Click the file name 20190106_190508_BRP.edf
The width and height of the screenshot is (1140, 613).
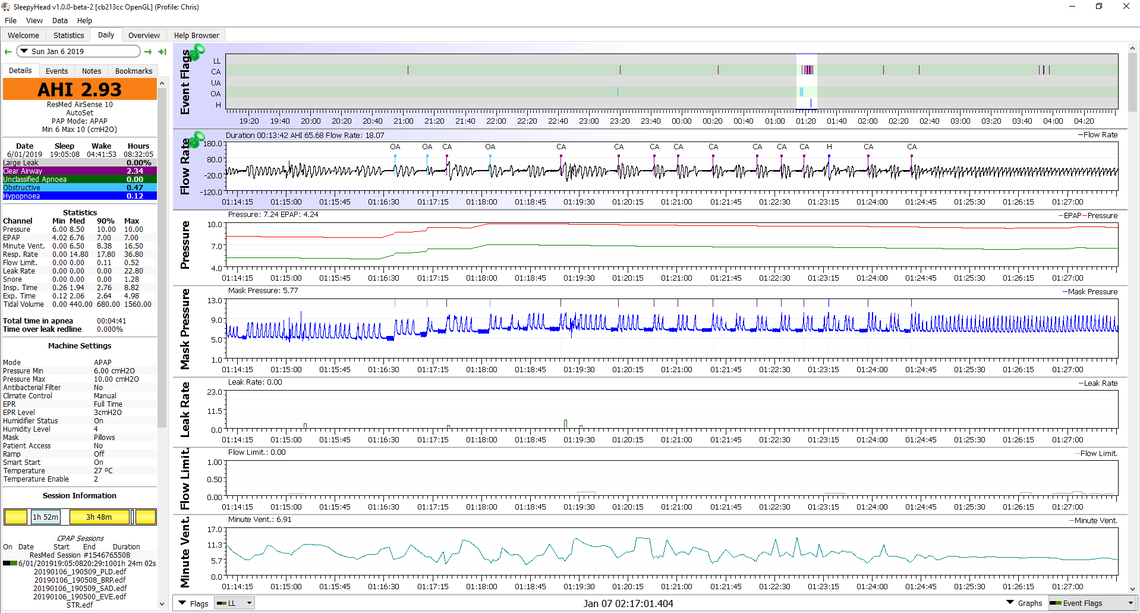click(x=80, y=580)
